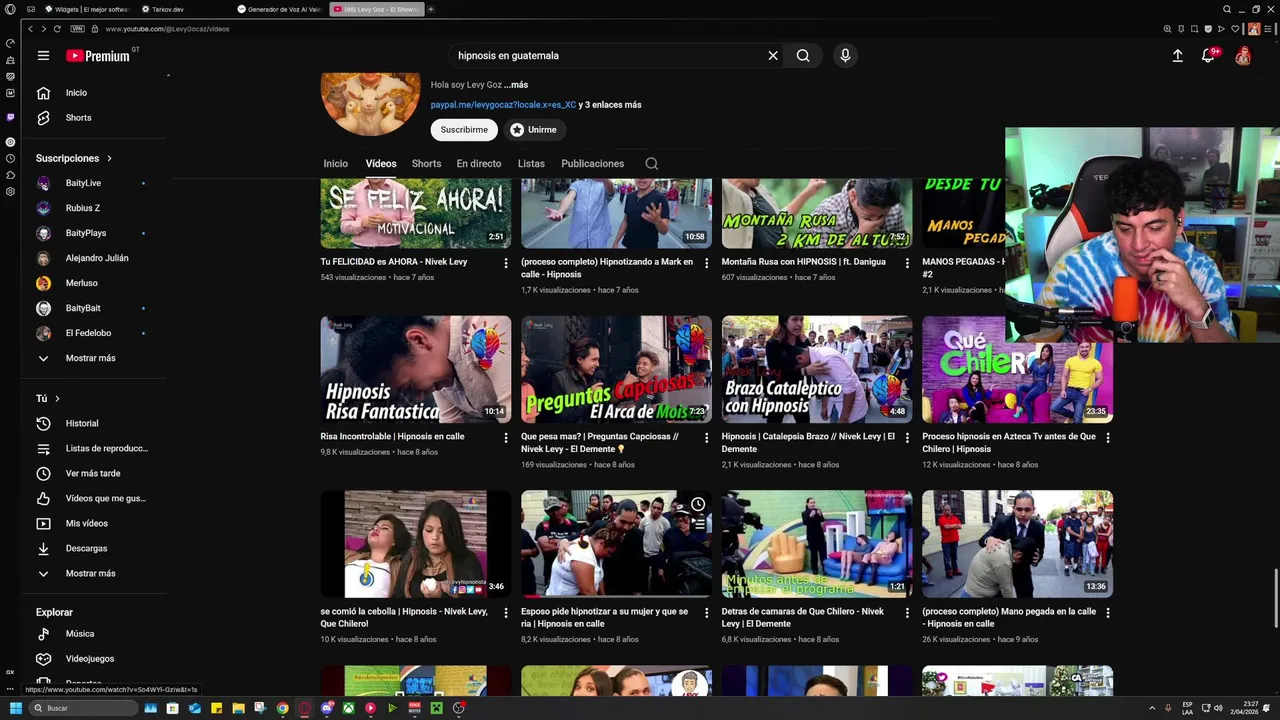Search within the channel using the magnifier
Screen dimensions: 1280x720
[x=651, y=164]
